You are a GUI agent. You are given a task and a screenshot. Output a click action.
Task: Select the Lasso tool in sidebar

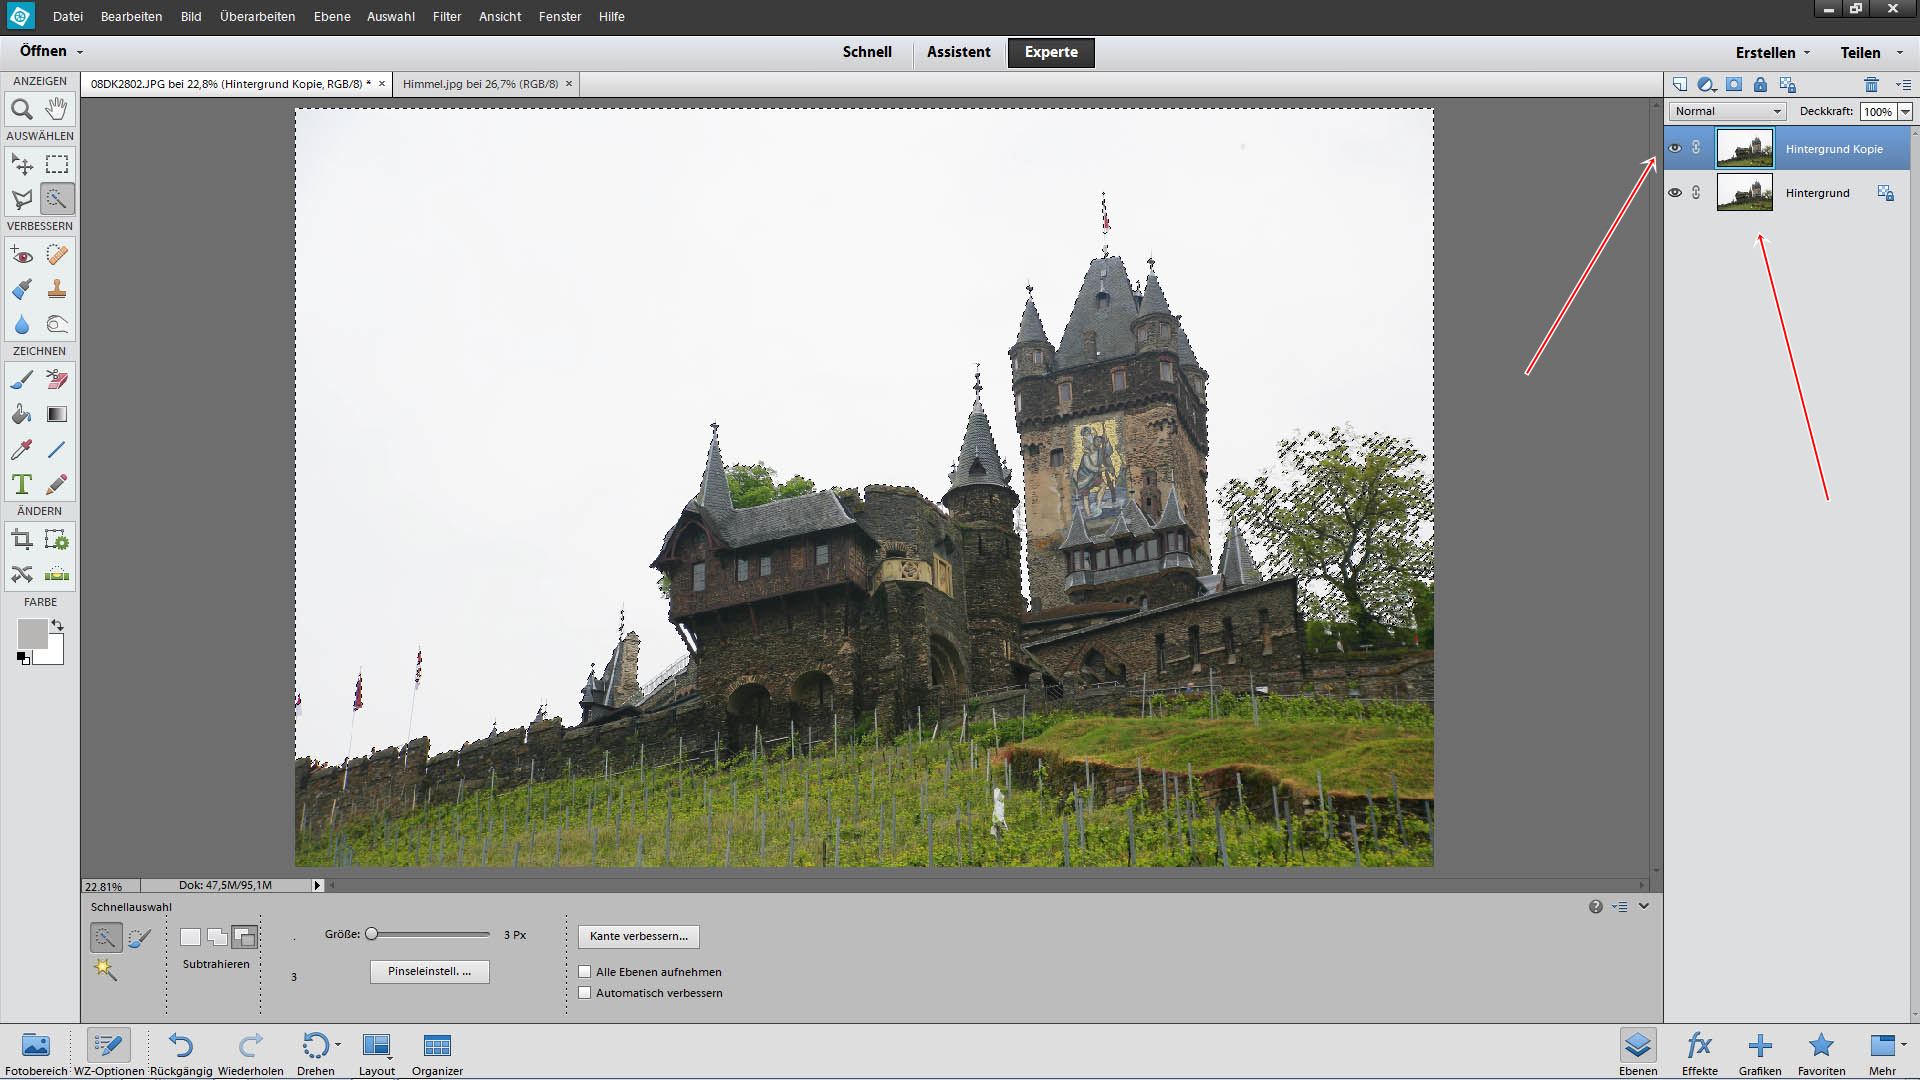coord(22,199)
